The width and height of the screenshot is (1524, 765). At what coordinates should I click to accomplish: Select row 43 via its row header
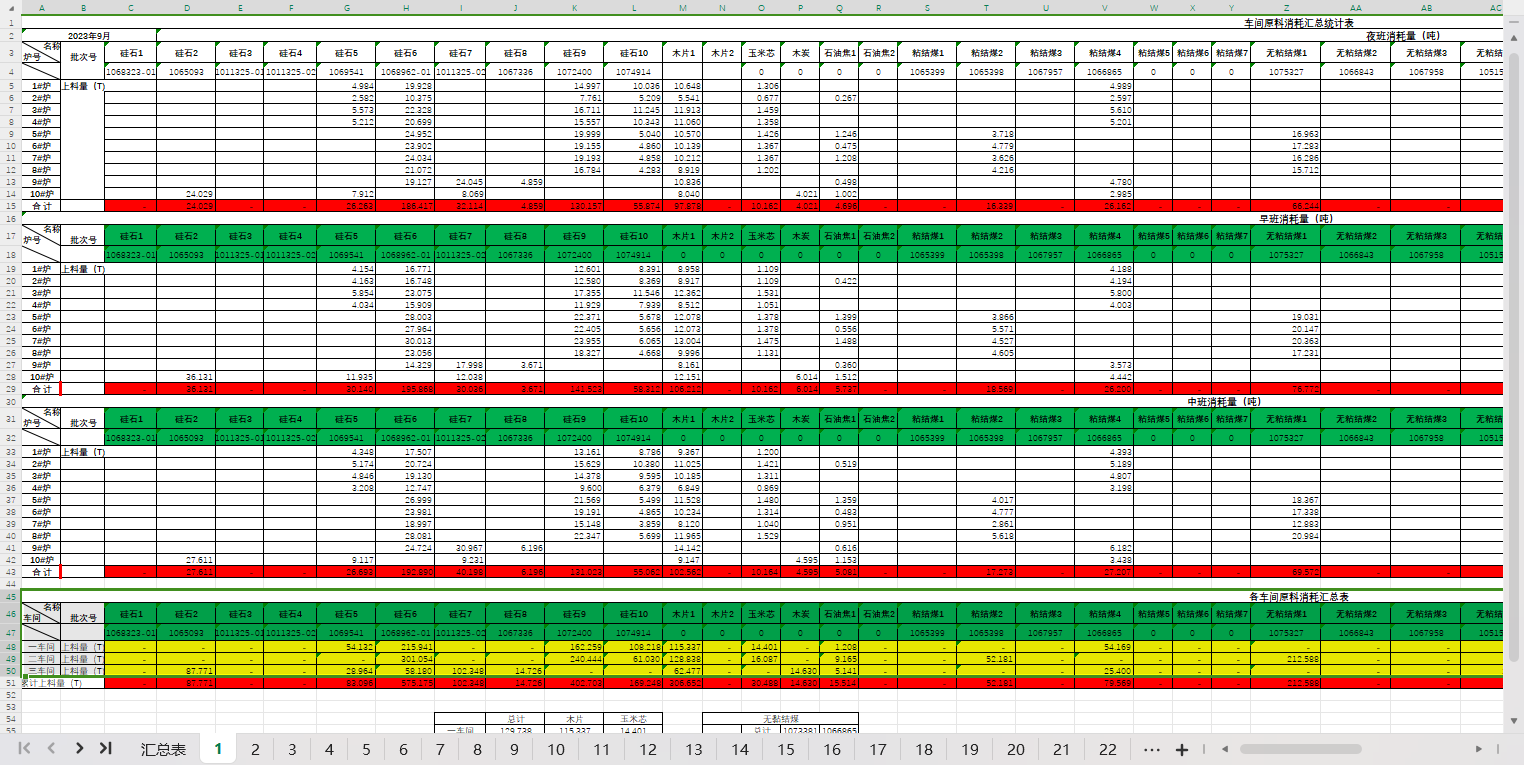[x=10, y=572]
